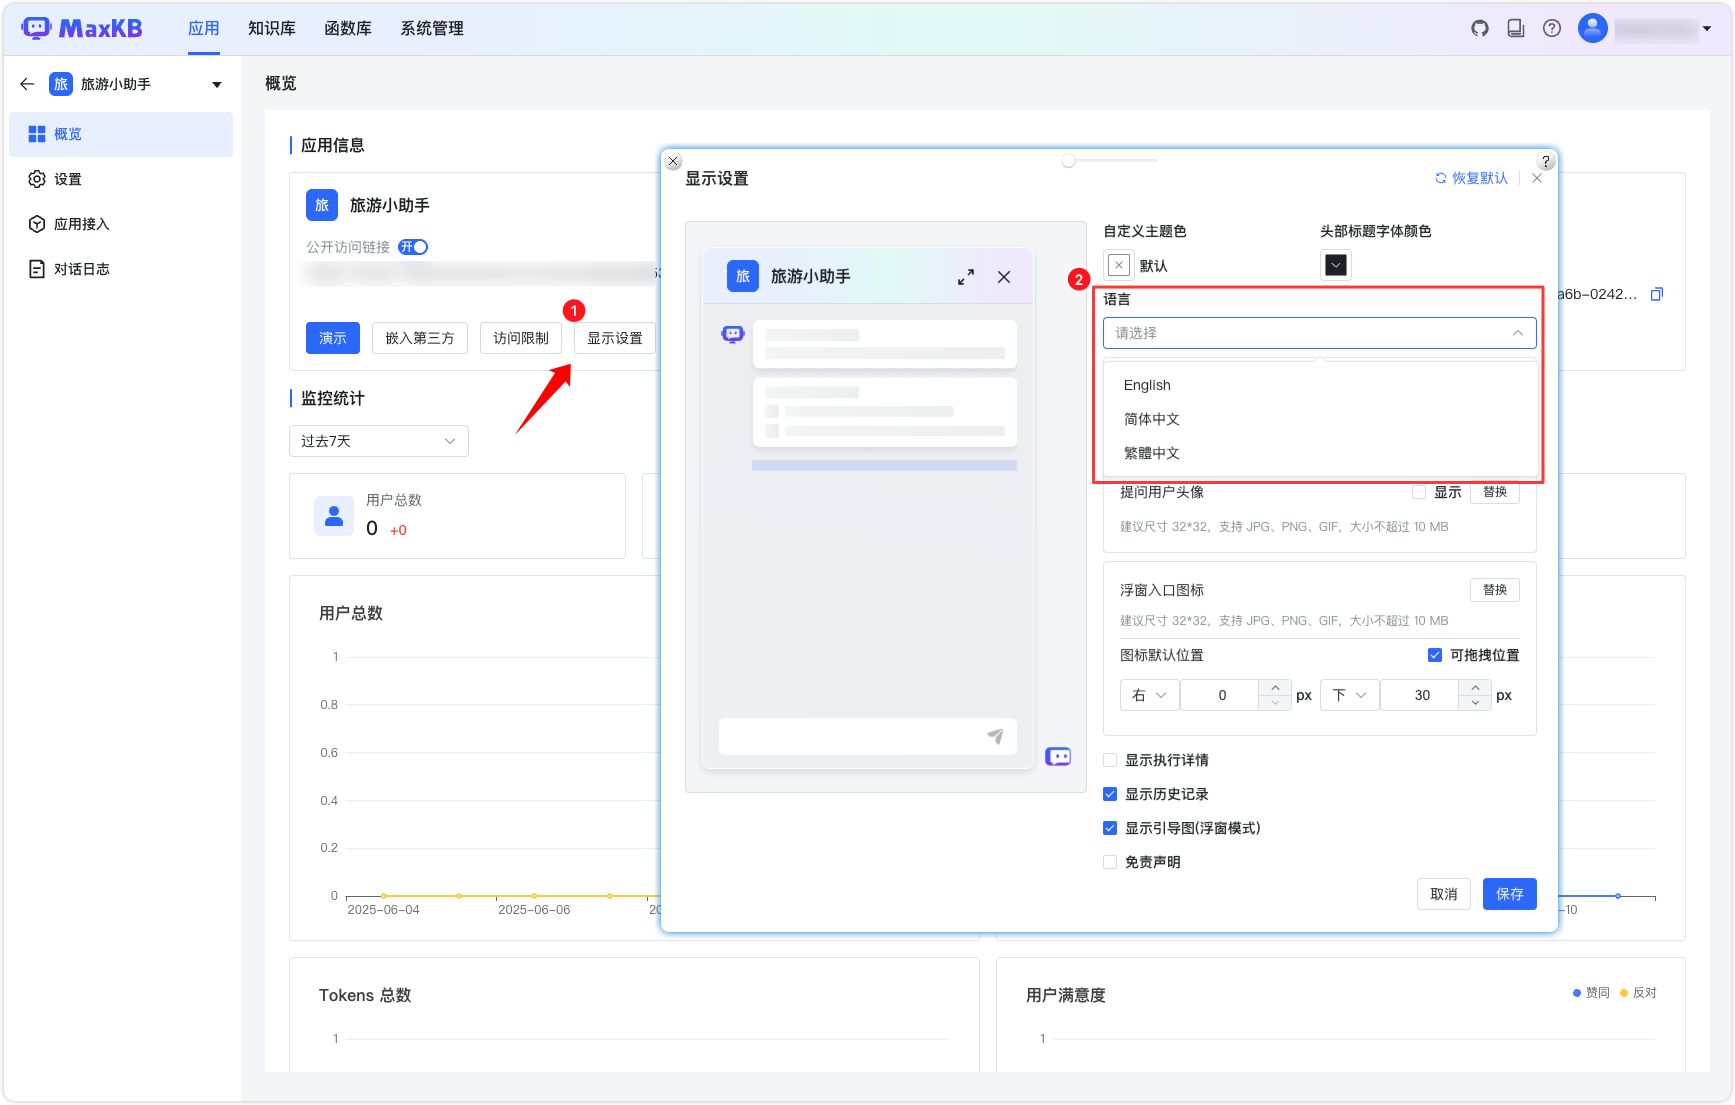
Task: Open the GitHub icon link
Action: click(x=1480, y=28)
